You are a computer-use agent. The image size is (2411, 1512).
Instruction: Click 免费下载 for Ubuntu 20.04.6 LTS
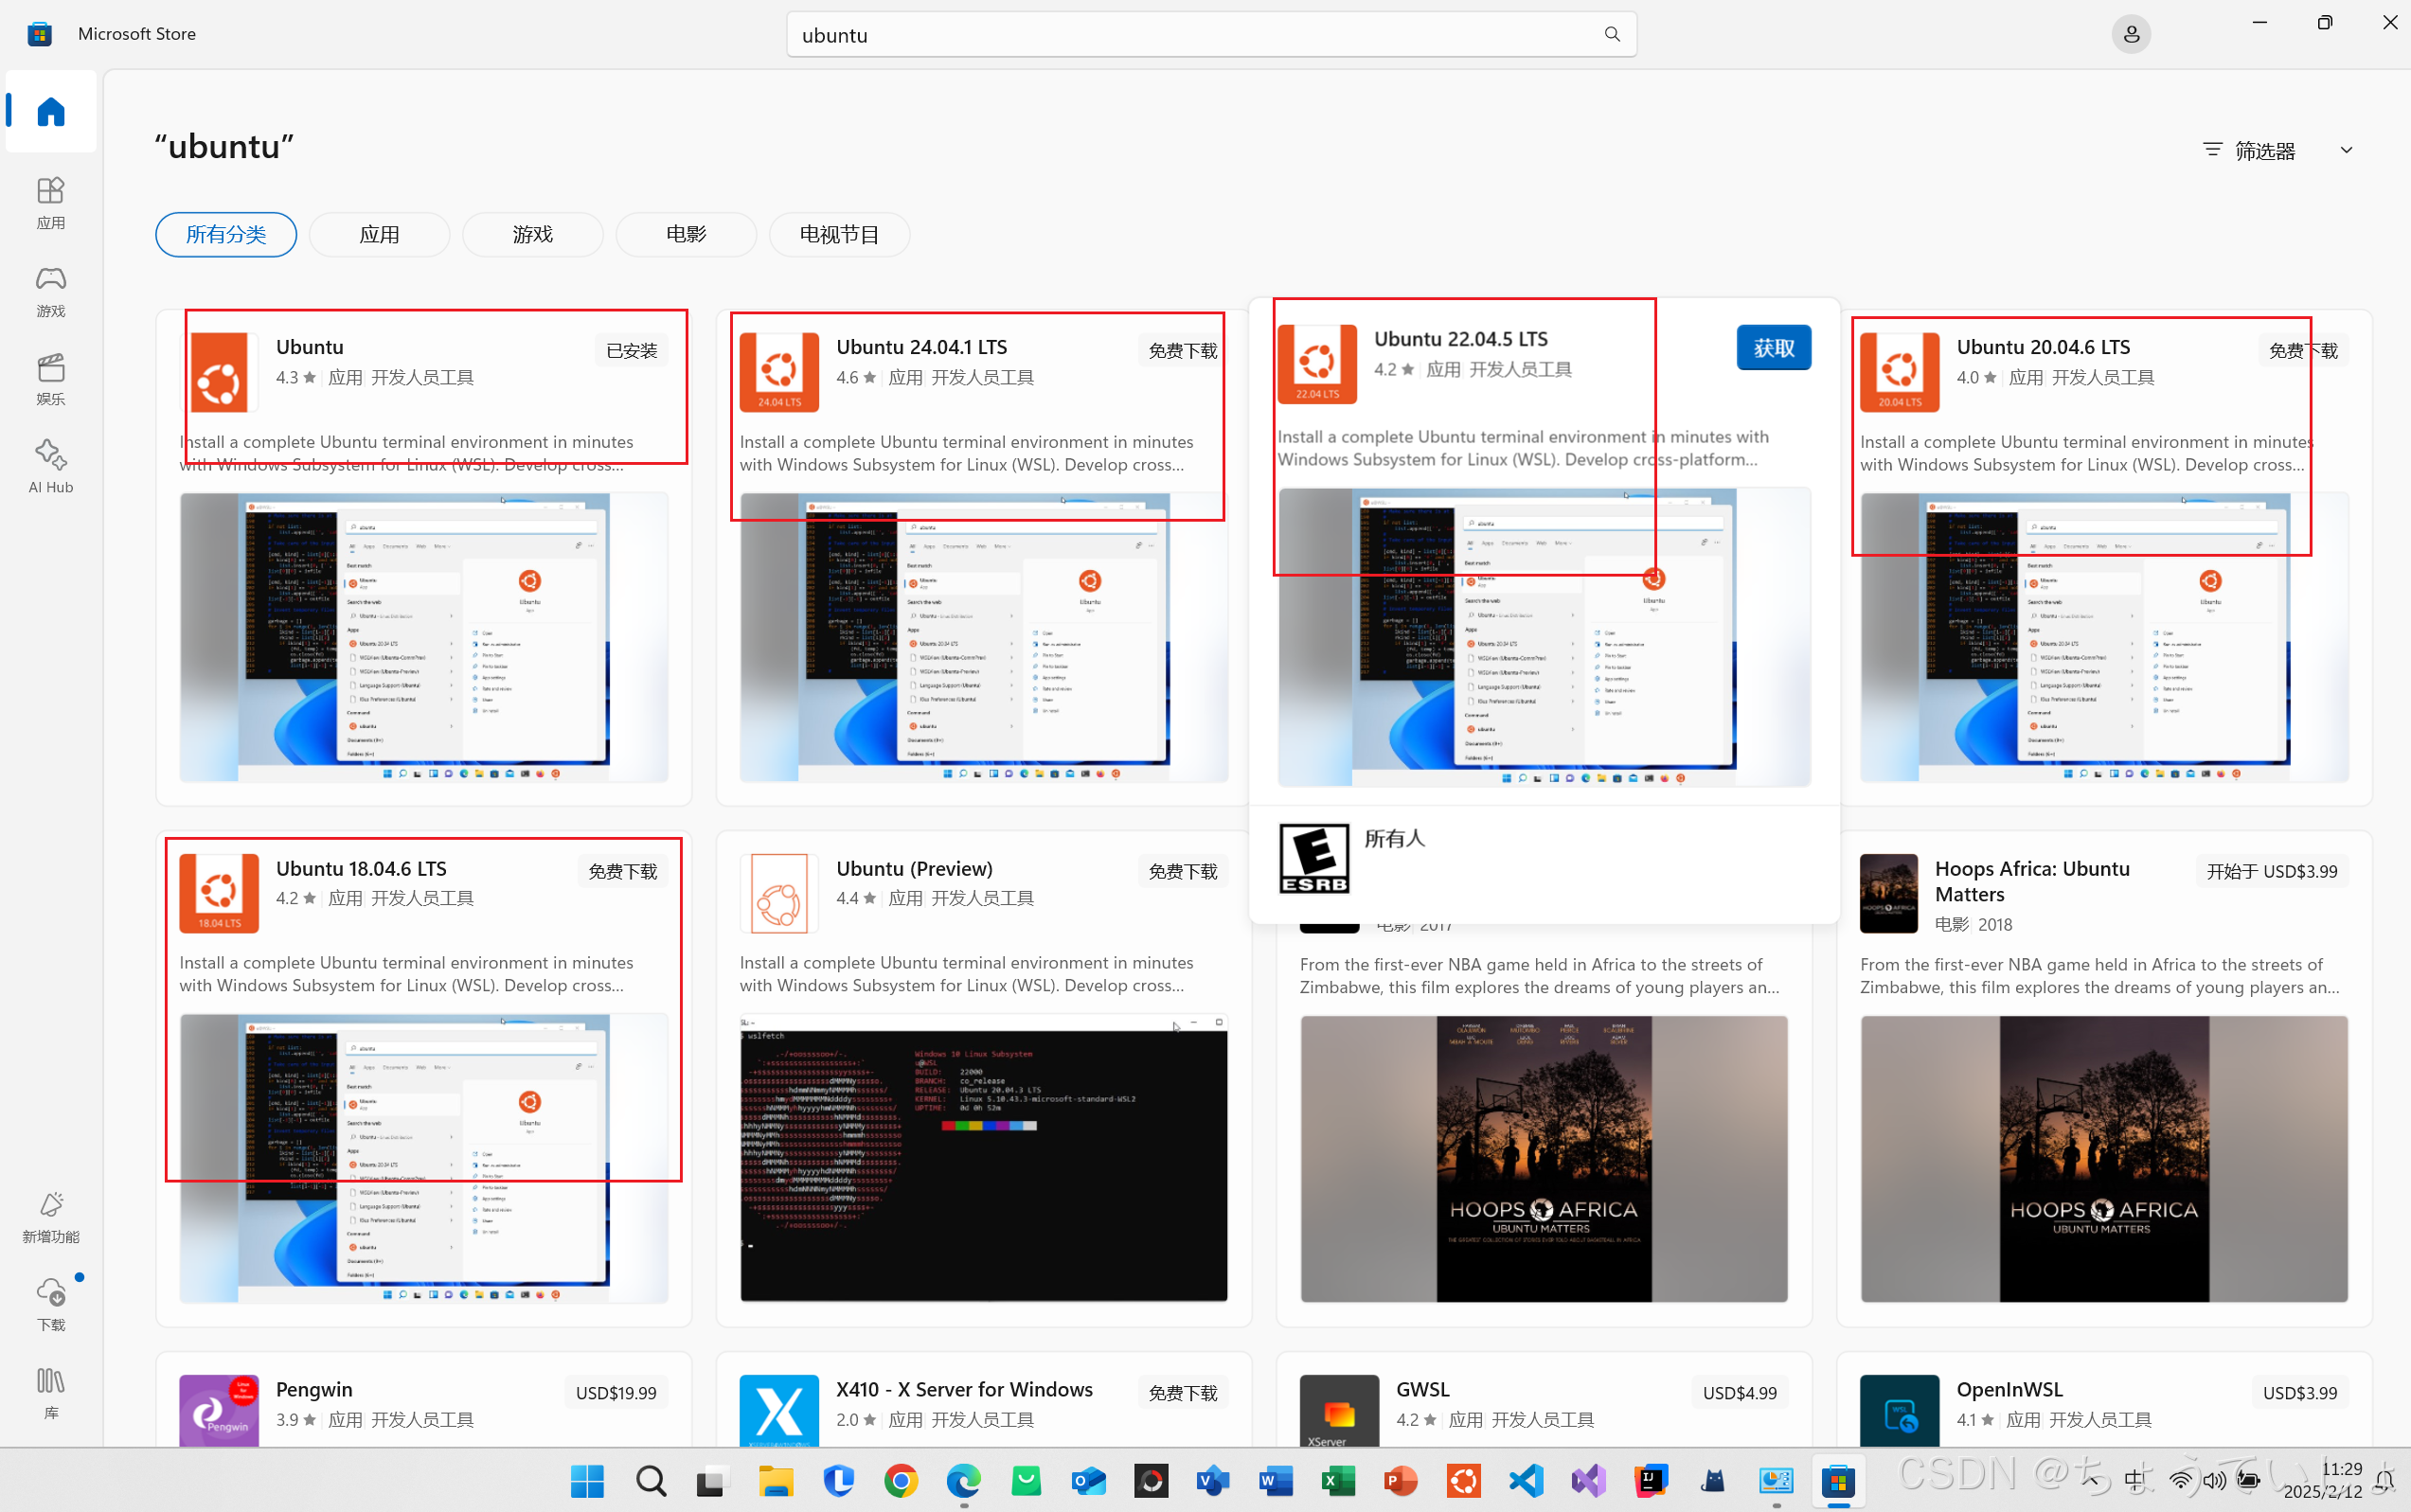pos(2303,351)
